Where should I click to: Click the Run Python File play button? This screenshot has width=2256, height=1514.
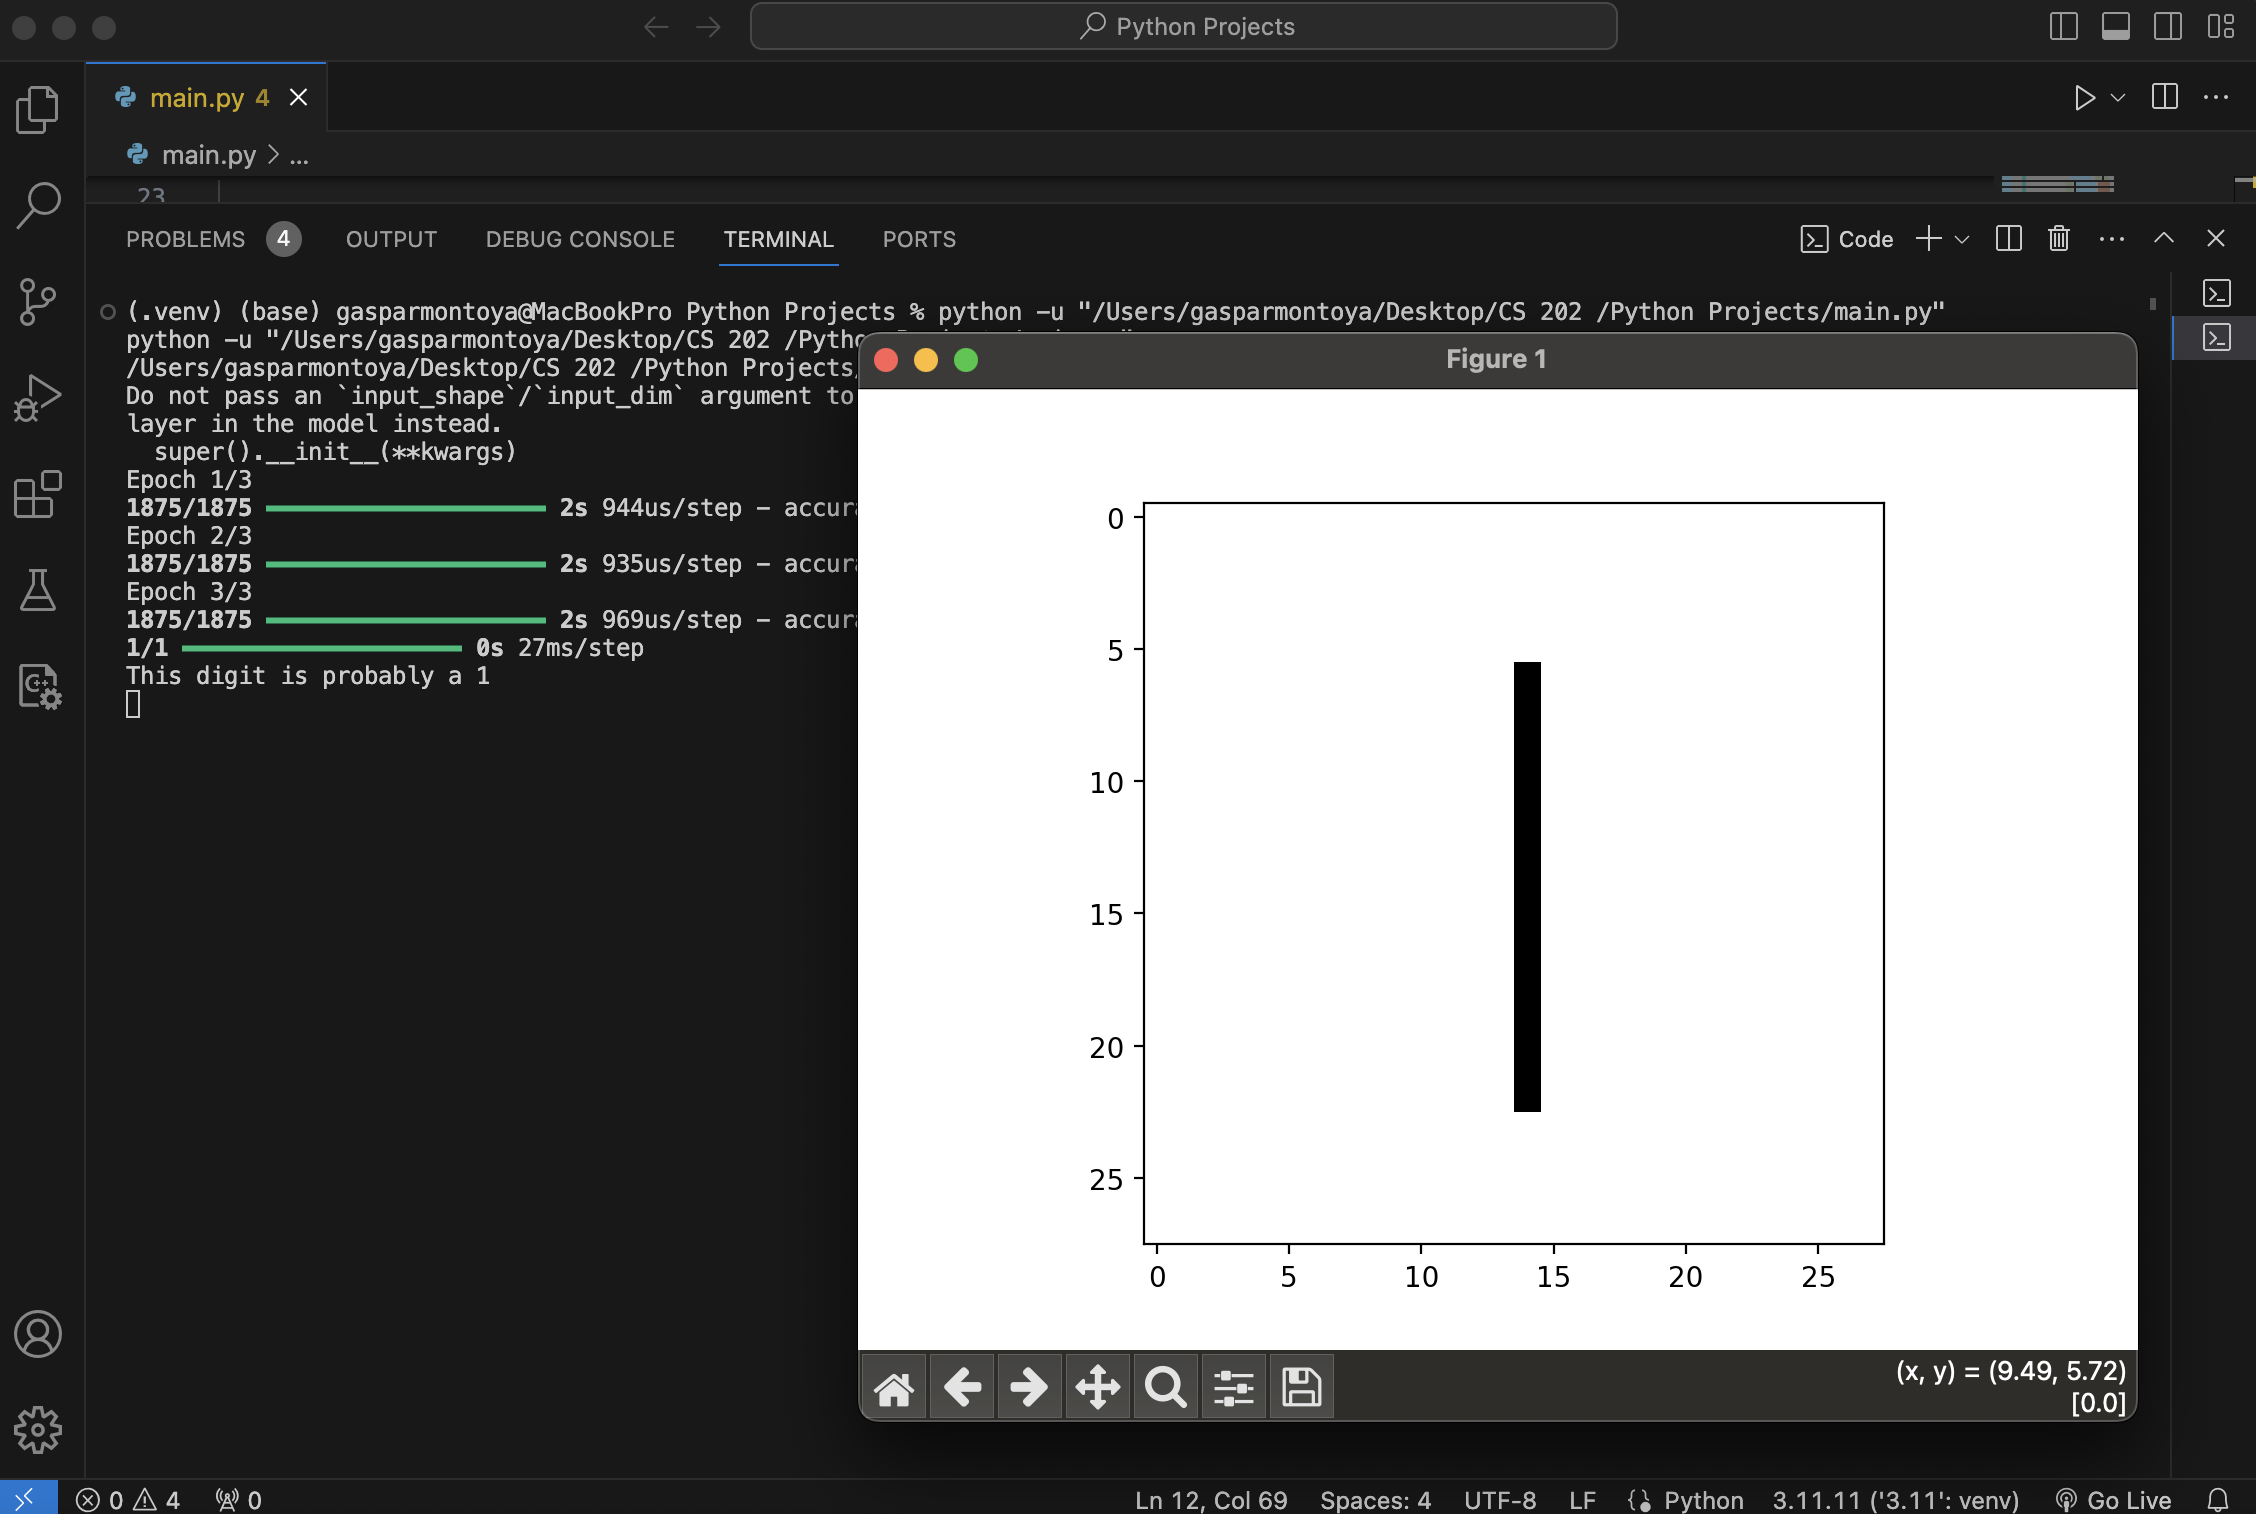click(2084, 97)
